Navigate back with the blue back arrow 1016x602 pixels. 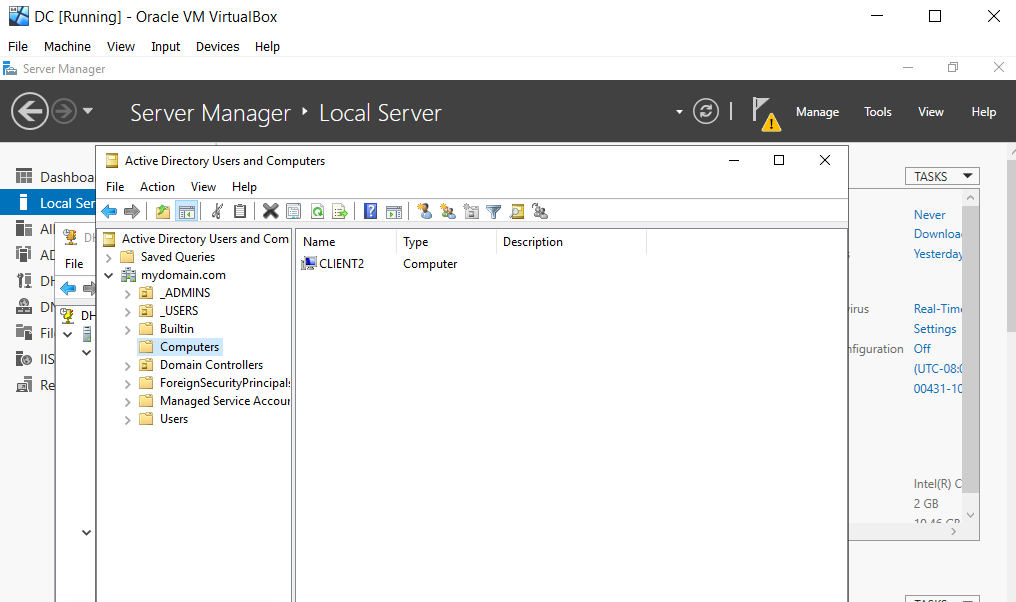coord(109,211)
